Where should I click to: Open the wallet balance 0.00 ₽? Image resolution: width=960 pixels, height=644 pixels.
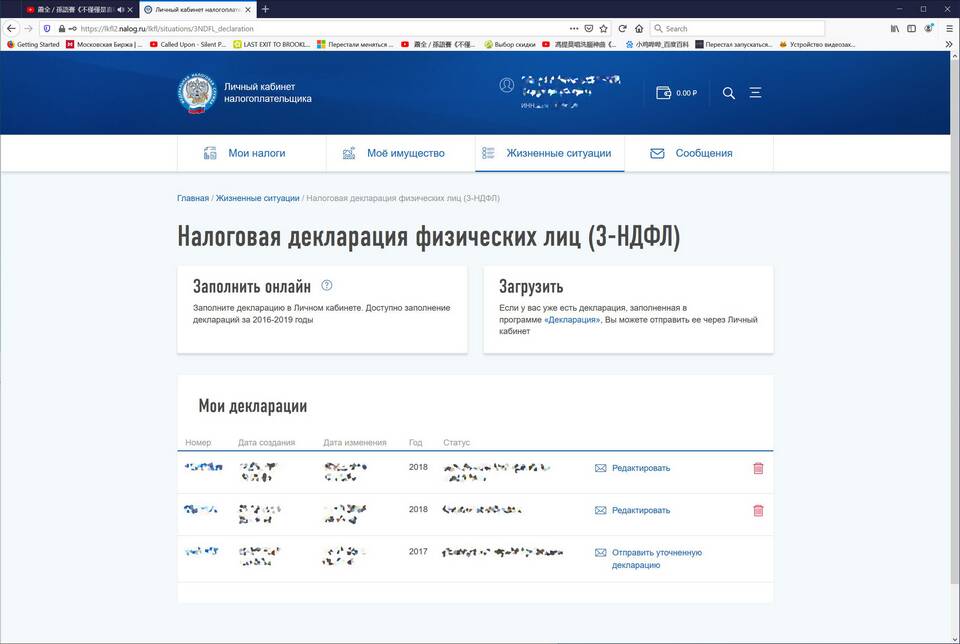tap(676, 93)
